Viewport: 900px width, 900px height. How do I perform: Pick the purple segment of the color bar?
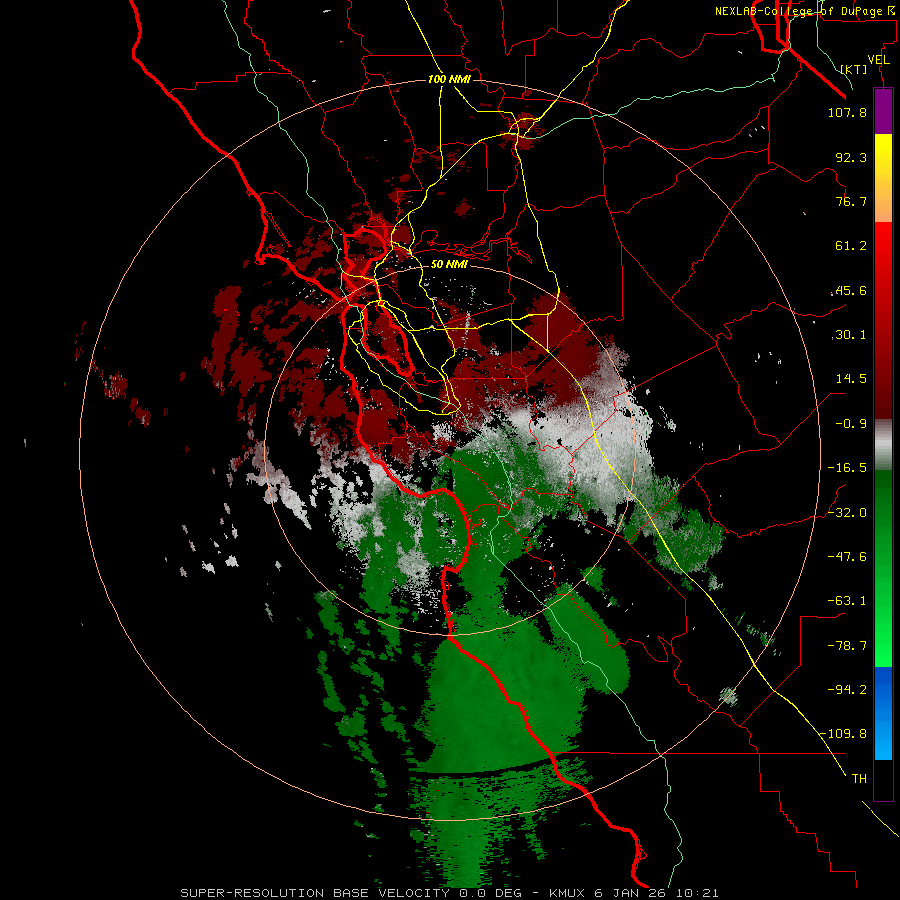883,111
